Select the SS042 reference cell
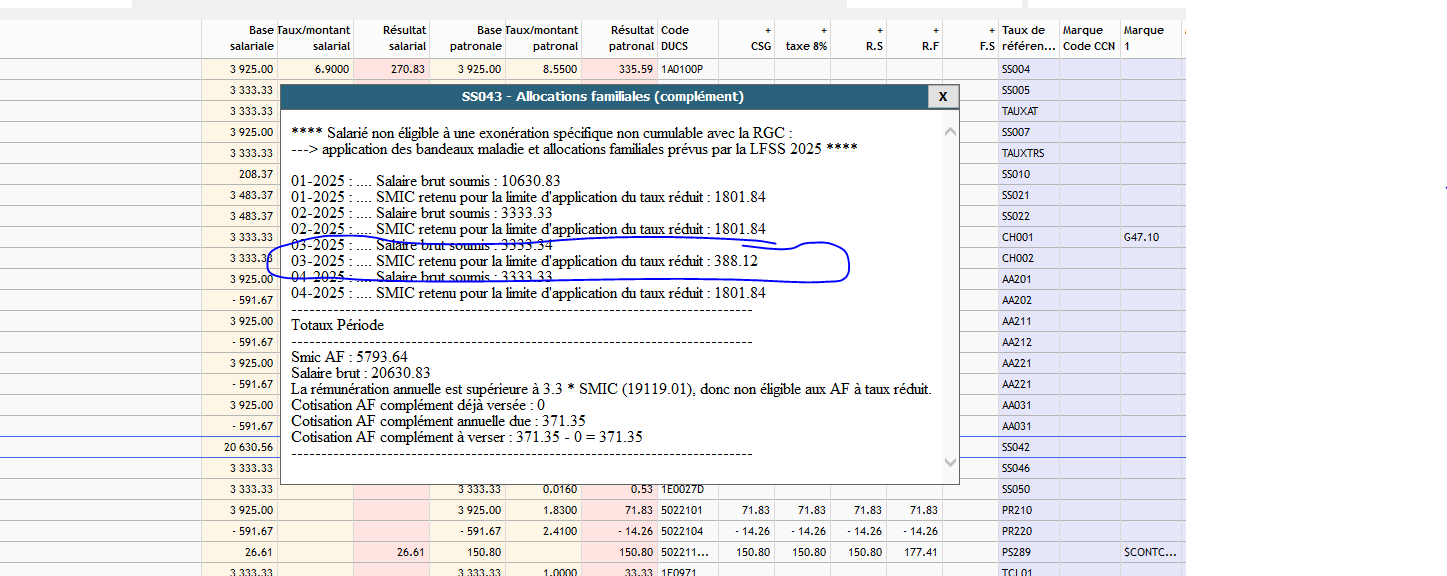Image resolution: width=1447 pixels, height=576 pixels. tap(1029, 447)
